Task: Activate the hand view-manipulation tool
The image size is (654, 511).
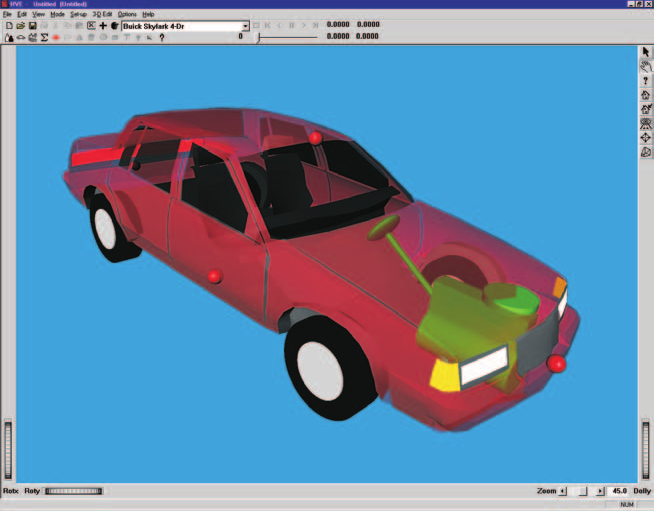Action: (646, 66)
